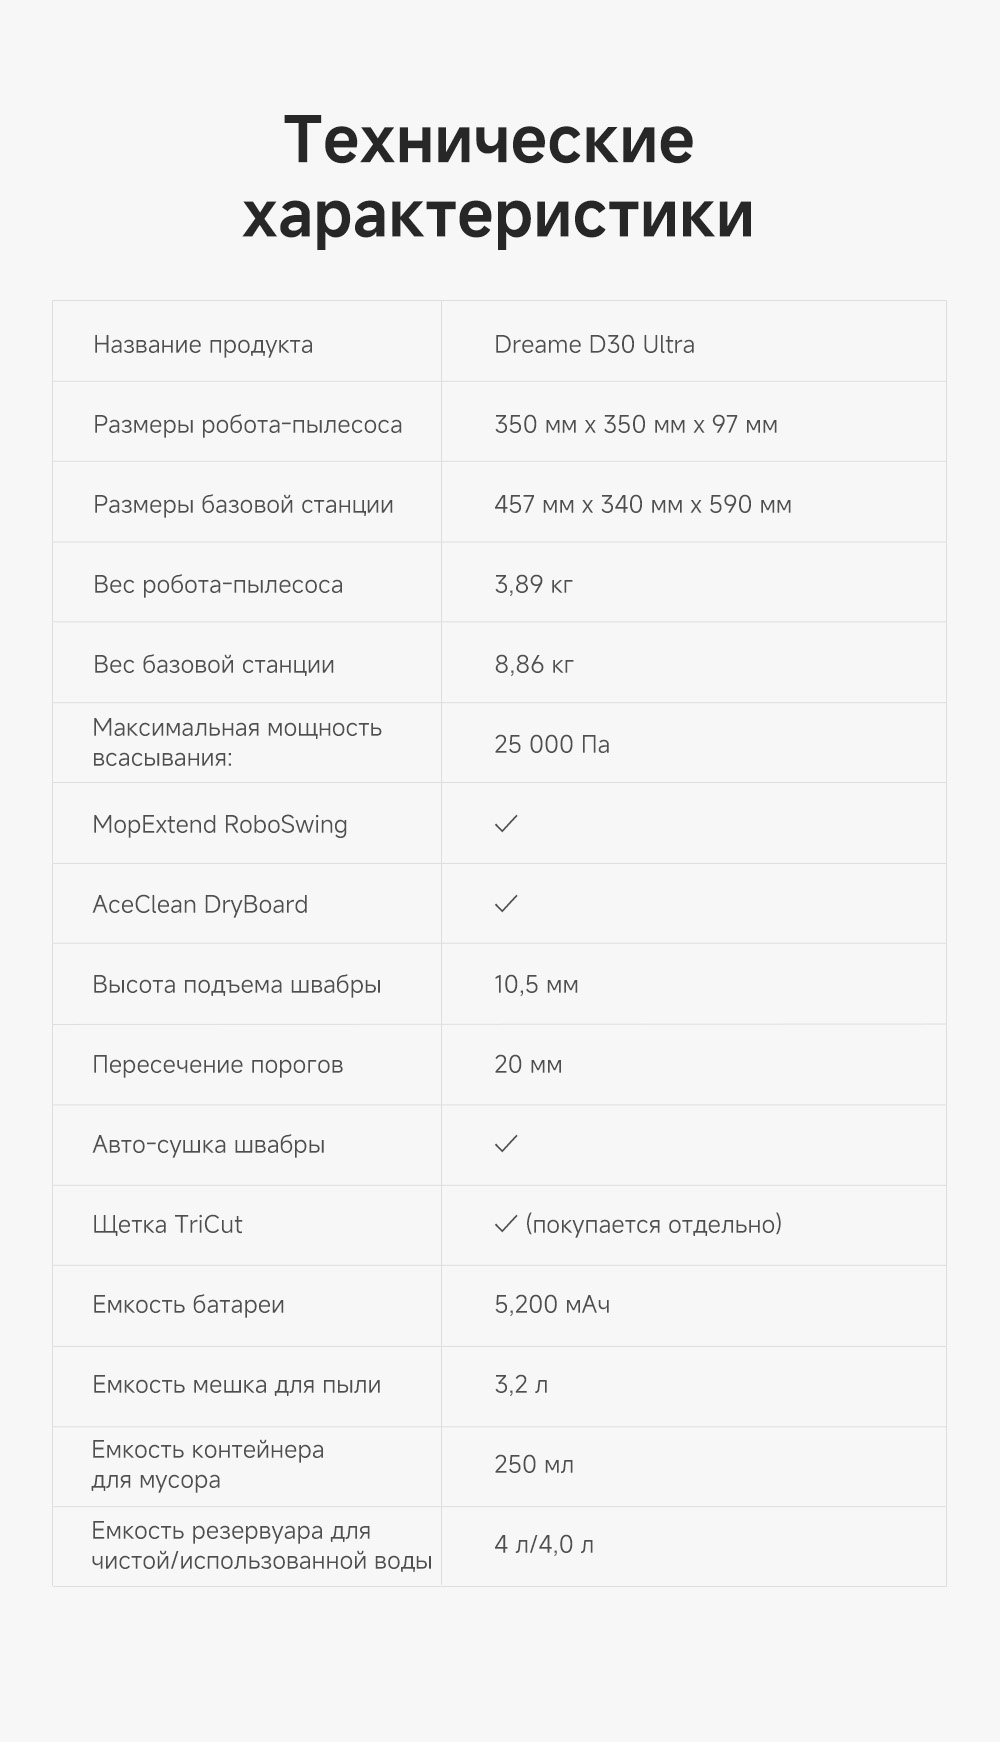Click the battery capacity value 5,200 мАч
The width and height of the screenshot is (1000, 1742).
[x=551, y=1305]
